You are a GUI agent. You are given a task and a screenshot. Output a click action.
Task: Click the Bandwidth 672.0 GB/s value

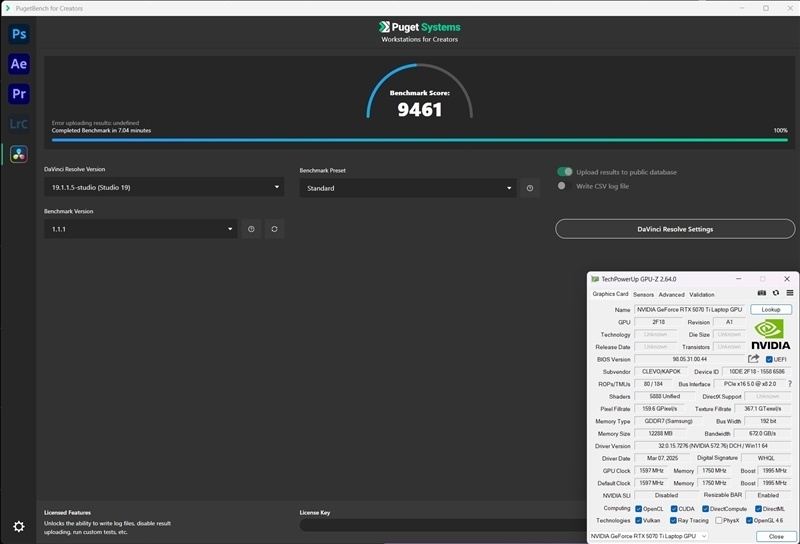tap(762, 433)
